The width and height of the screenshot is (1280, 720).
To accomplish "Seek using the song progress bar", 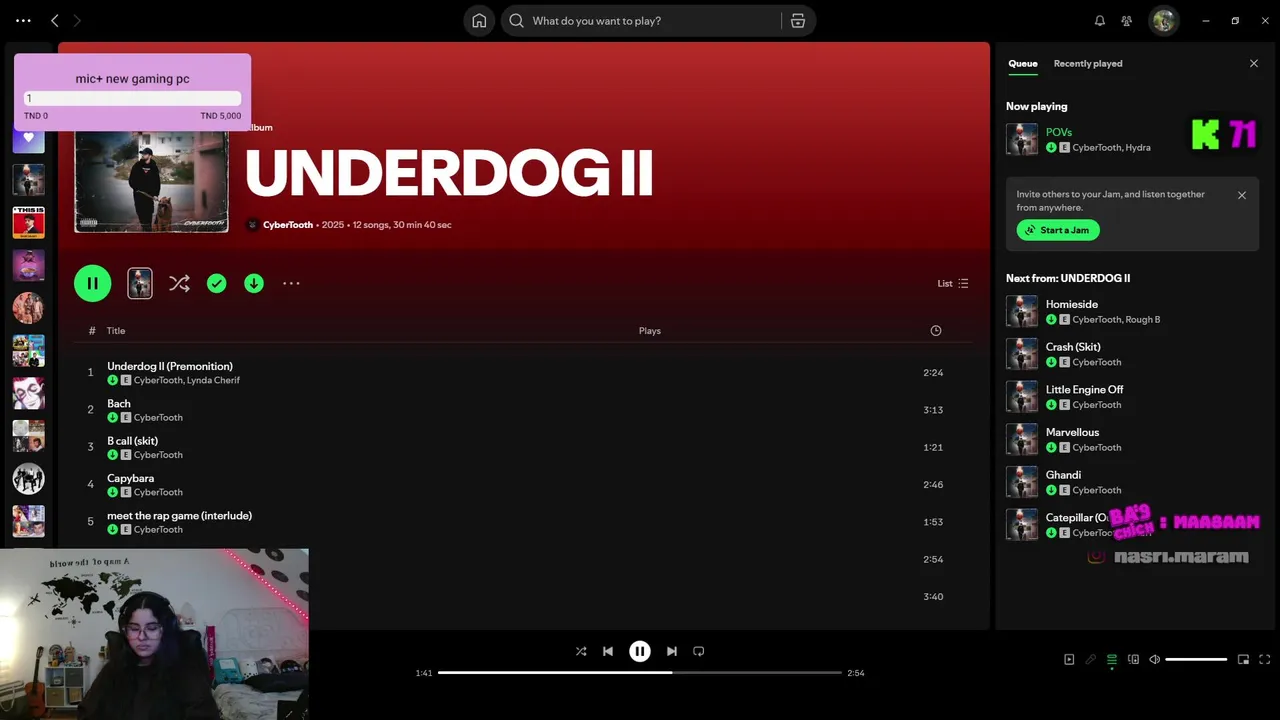I will click(x=640, y=673).
